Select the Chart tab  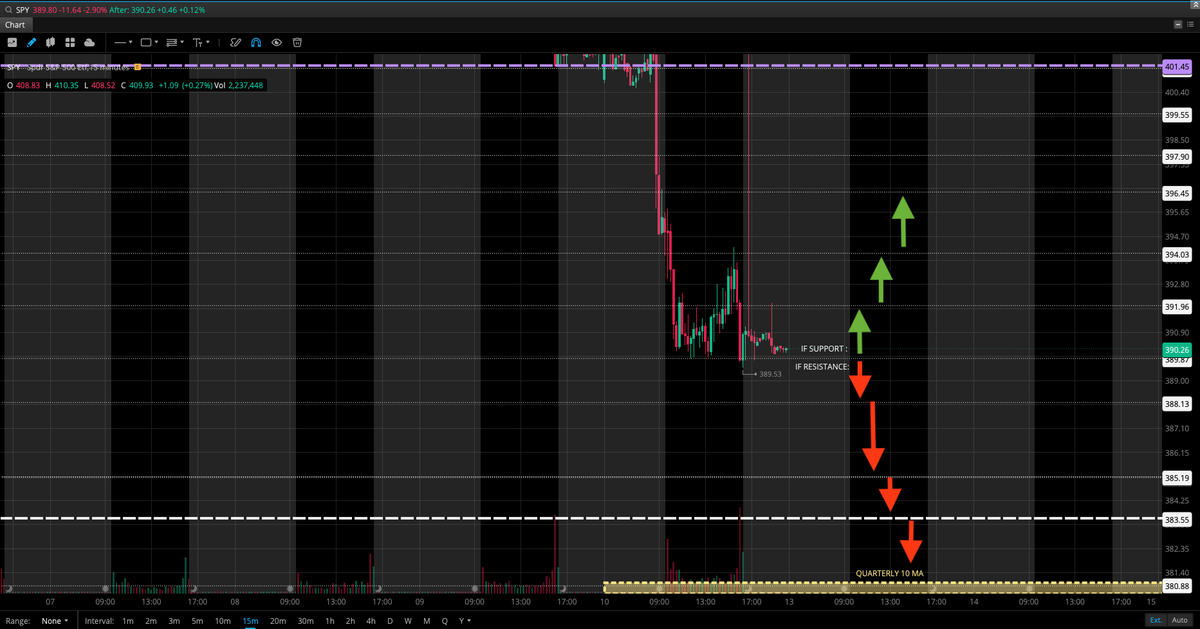point(15,24)
